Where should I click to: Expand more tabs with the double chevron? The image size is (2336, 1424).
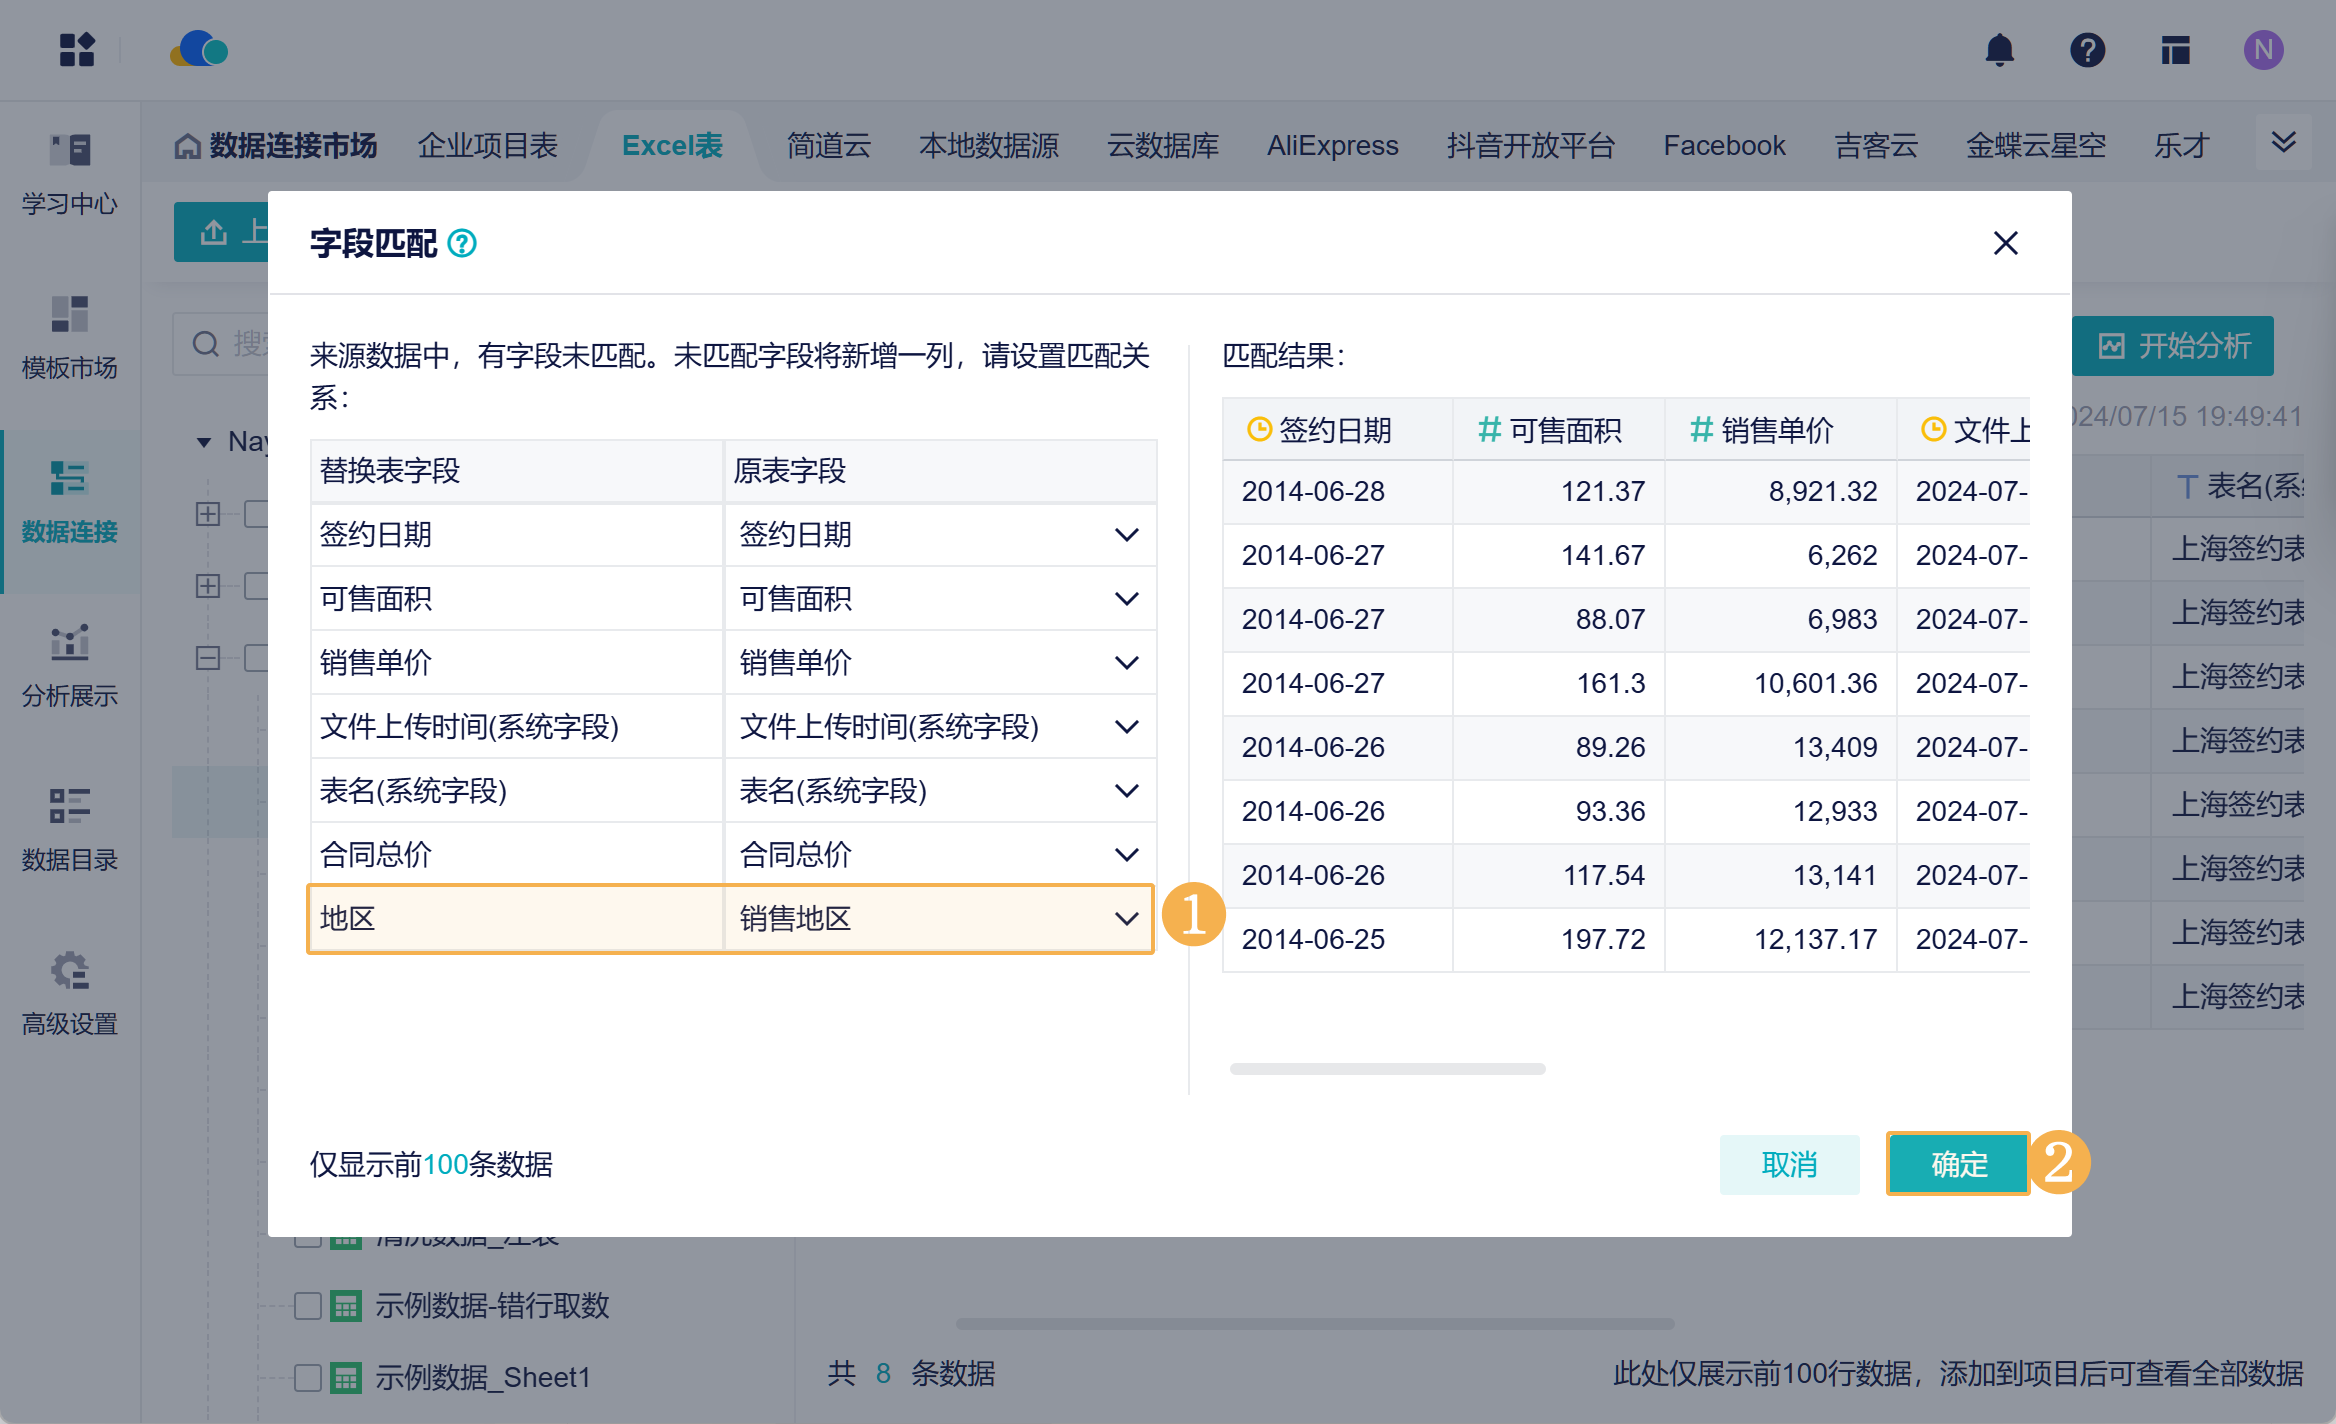coord(2283,143)
